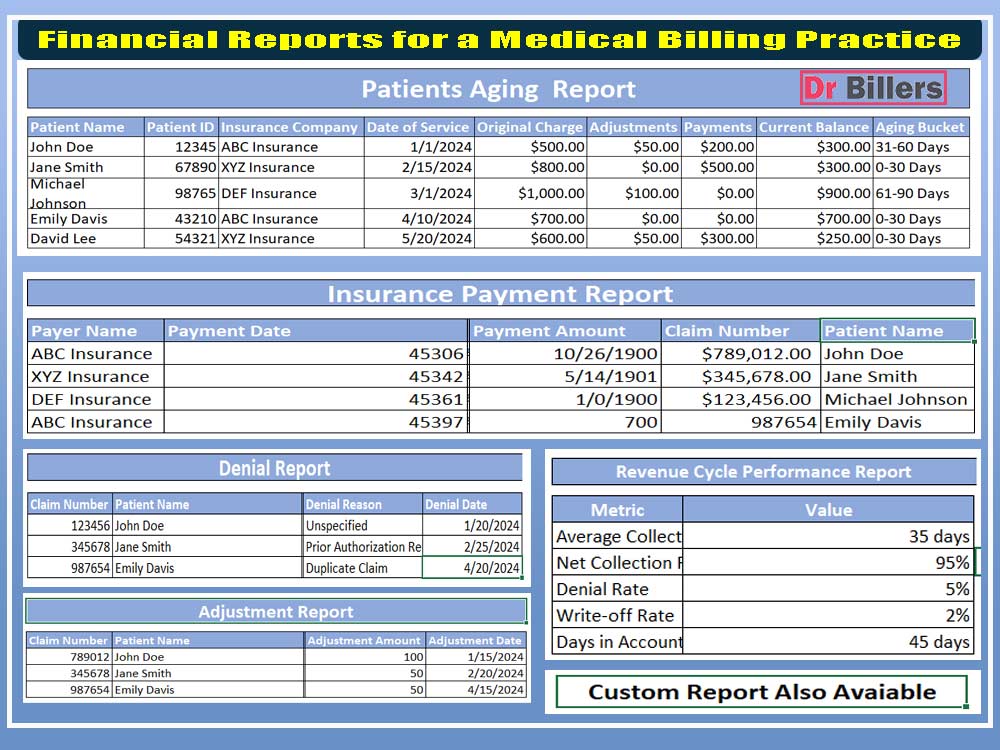
Task: Click original charge $1,000.00
Action: [x=530, y=193]
